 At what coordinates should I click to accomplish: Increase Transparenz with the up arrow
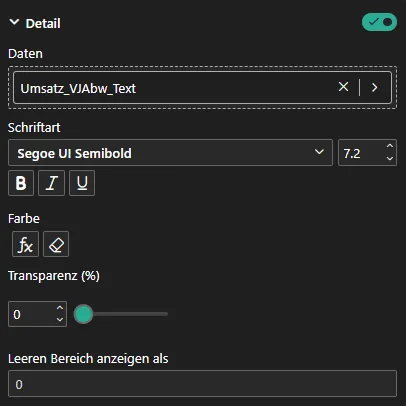click(60, 308)
